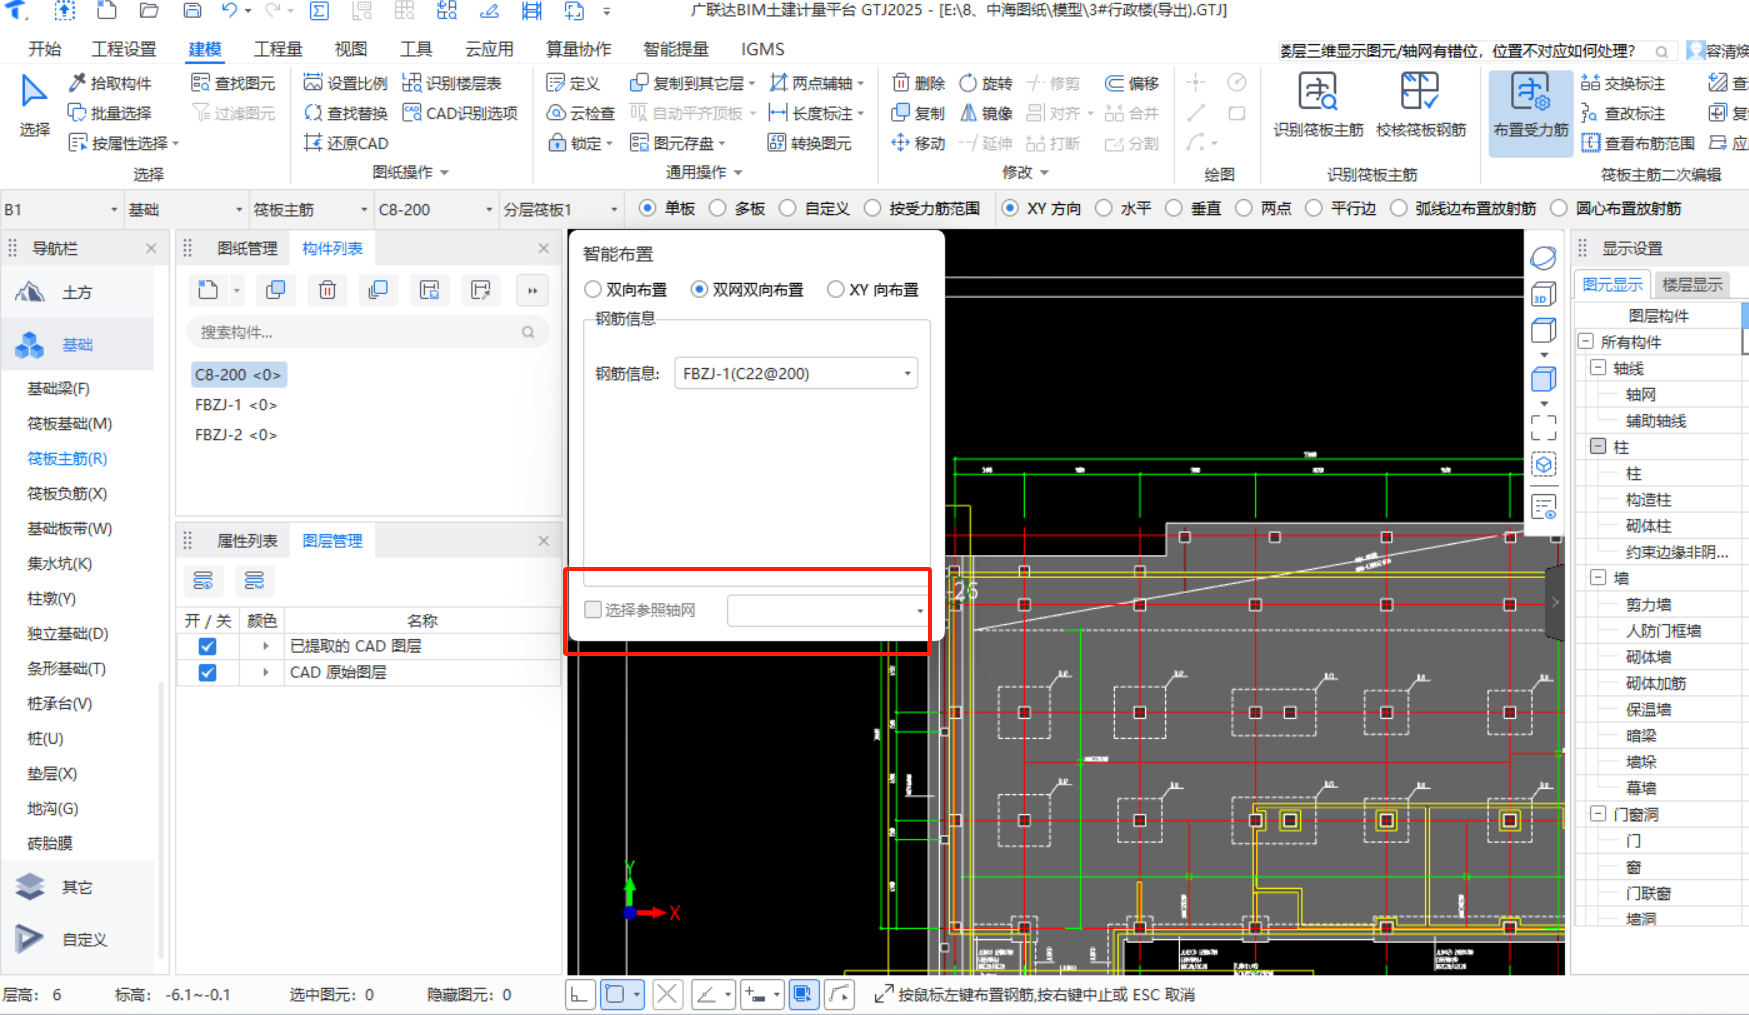Click the new component icon in 构件列表
Viewport: 1749px width, 1015px height.
click(208, 290)
